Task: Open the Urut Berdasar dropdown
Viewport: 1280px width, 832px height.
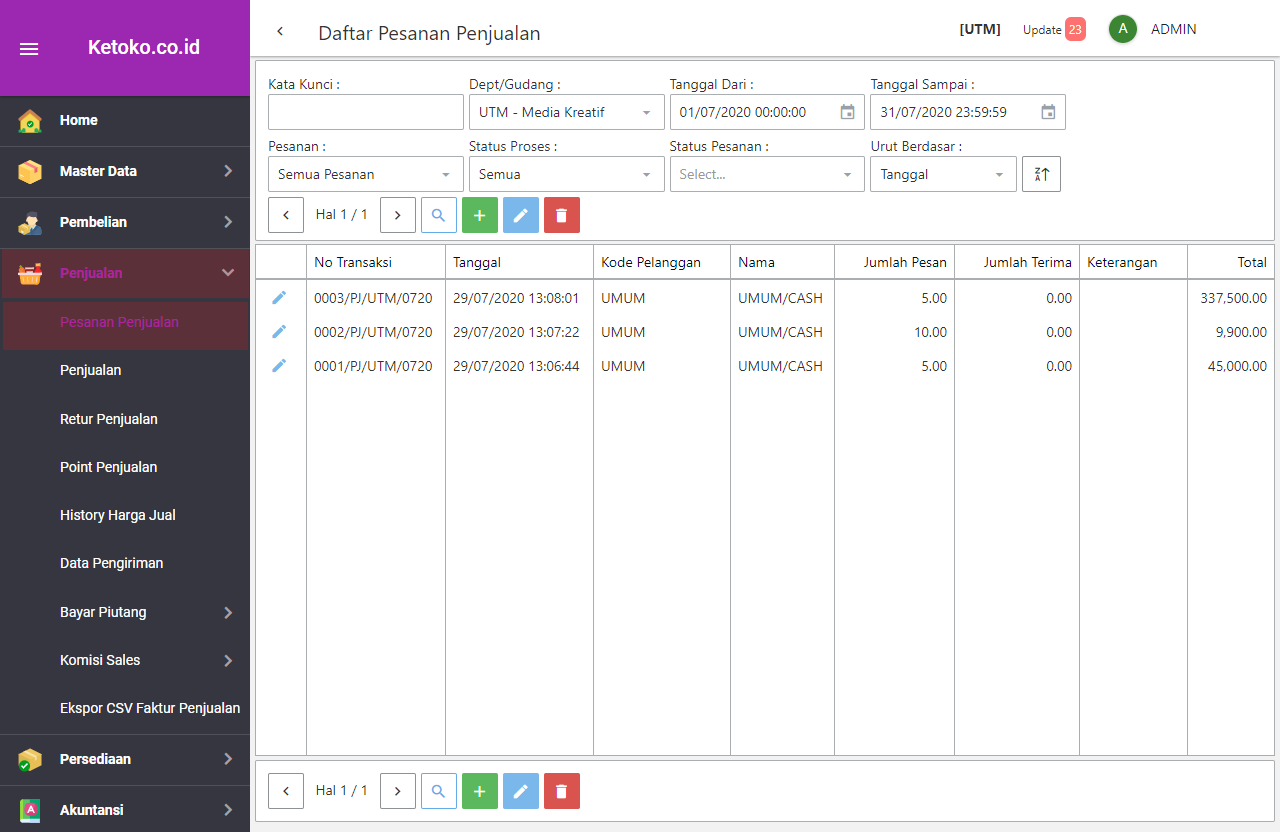Action: click(942, 174)
